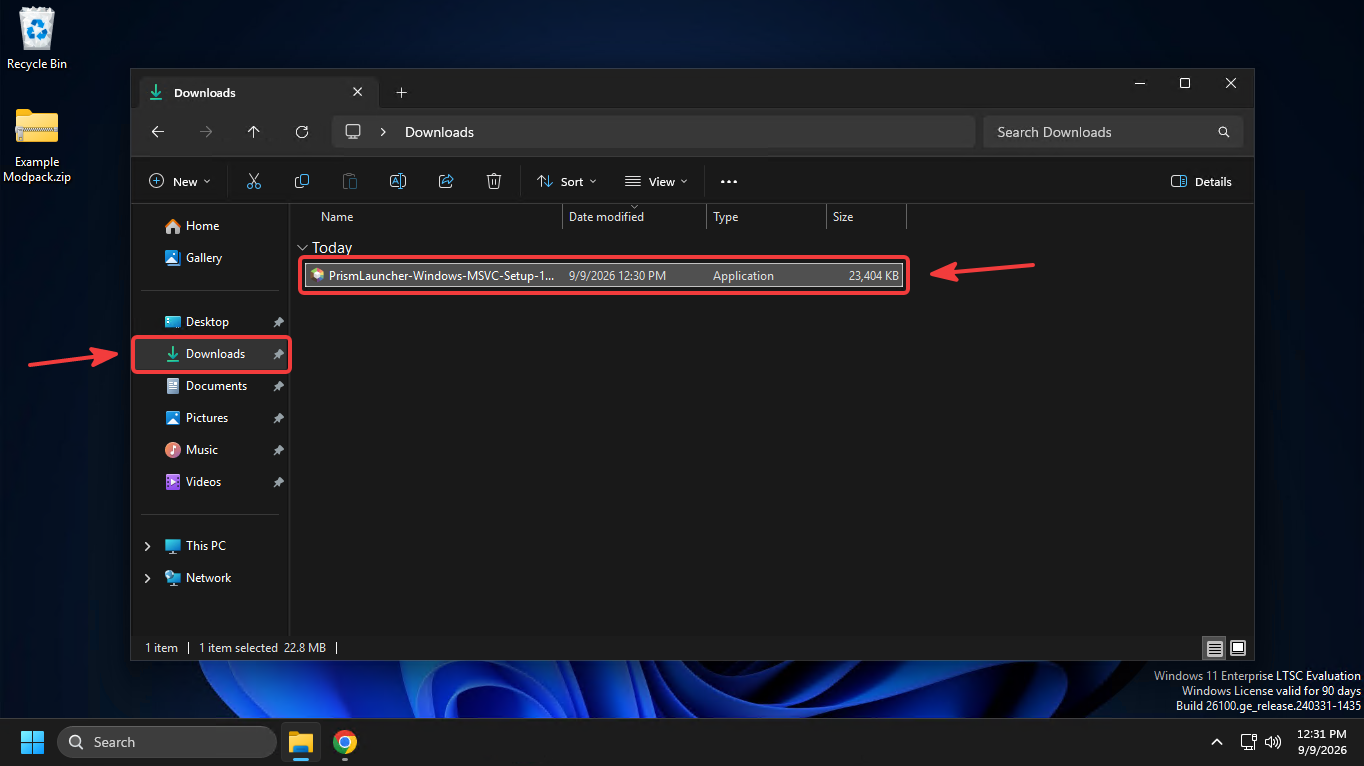Go back with the left arrow

[x=158, y=132]
